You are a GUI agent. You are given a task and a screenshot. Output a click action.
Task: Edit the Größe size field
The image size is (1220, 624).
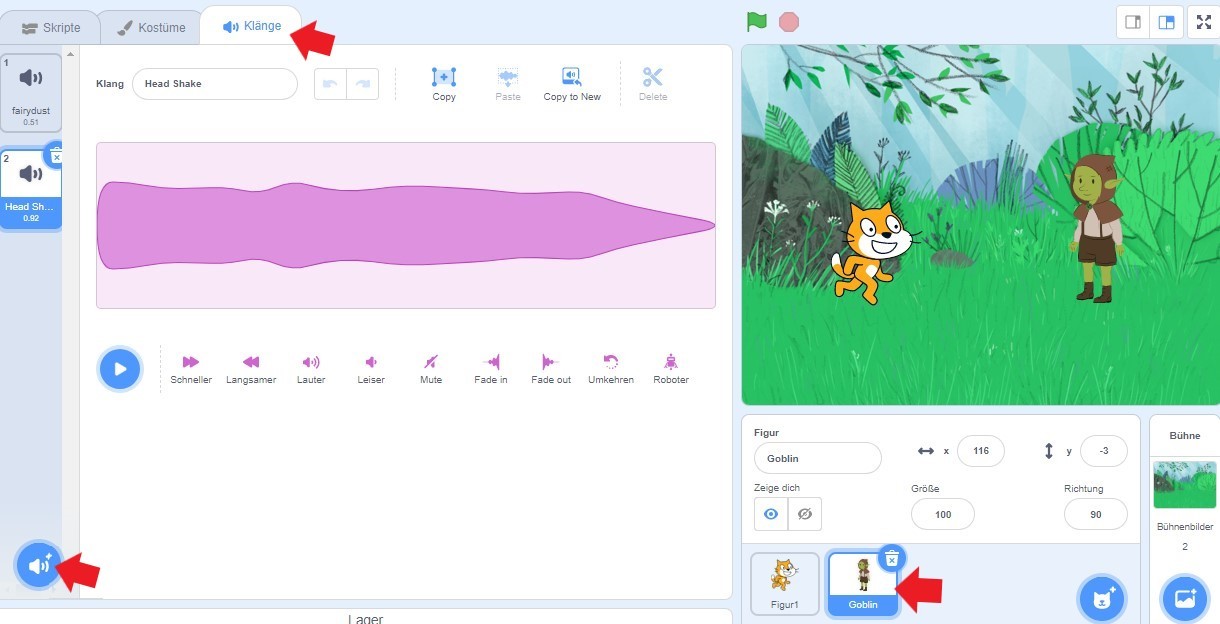pyautogui.click(x=943, y=514)
